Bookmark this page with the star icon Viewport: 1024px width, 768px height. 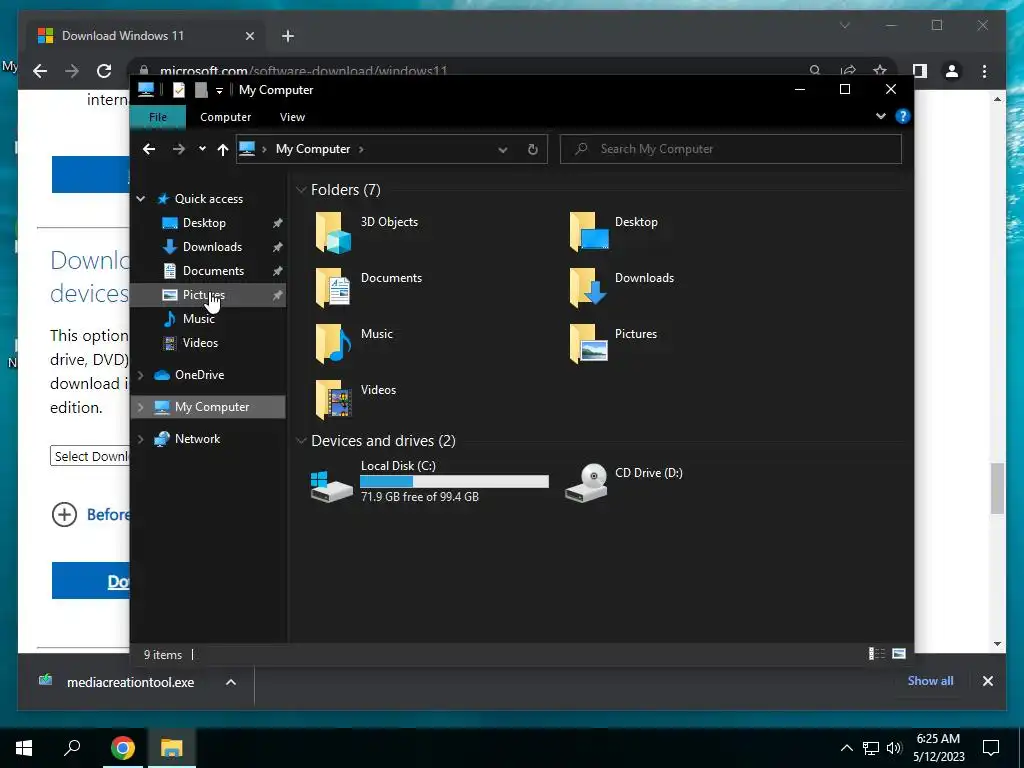click(880, 71)
